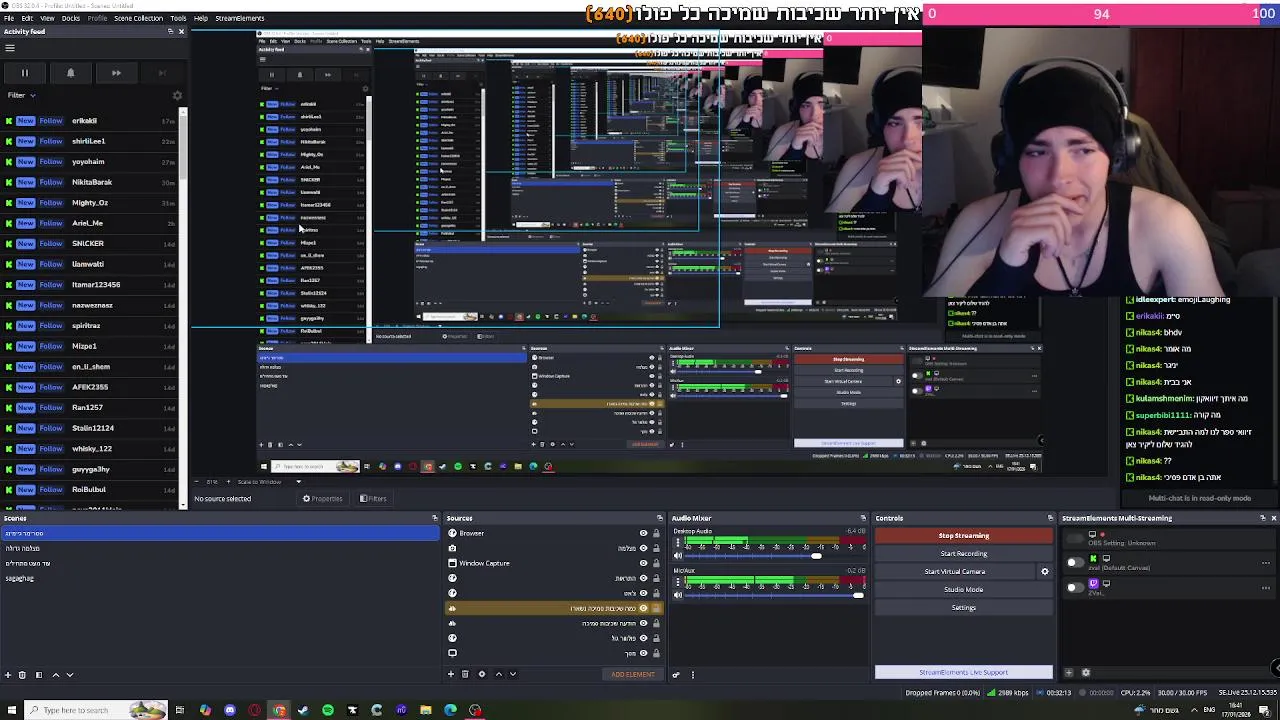Viewport: 1280px width, 720px height.
Task: Open Twitch output three-dot menu
Action: [x=1266, y=587]
